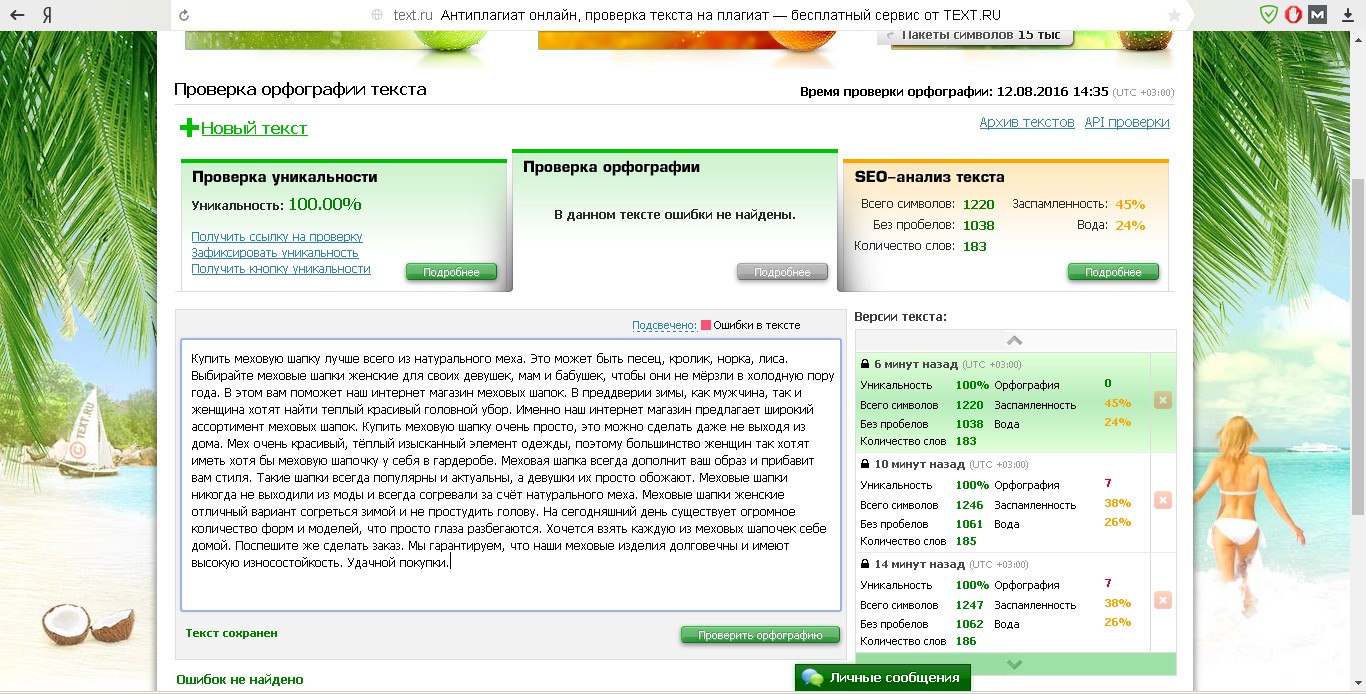Click 'Зафиксировать уникальность' link
The image size is (1366, 694).
coord(275,253)
